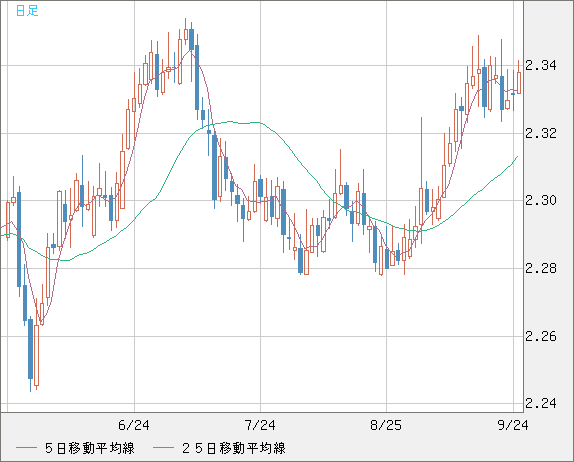The height and width of the screenshot is (462, 574).
Task: Click the 2.32 price axis label
Action: (541, 133)
